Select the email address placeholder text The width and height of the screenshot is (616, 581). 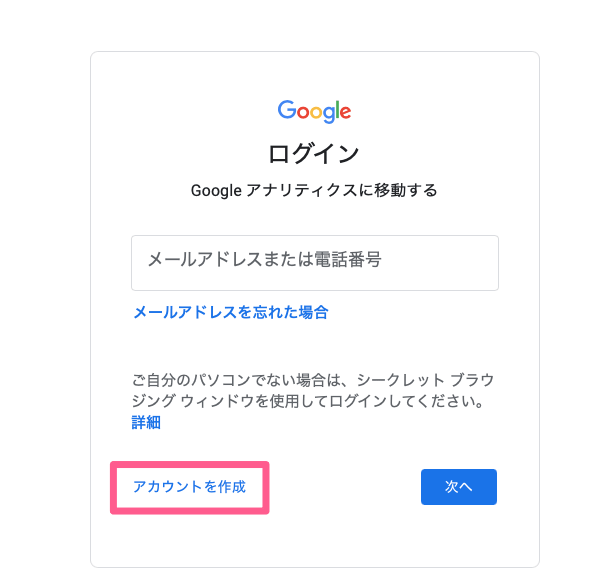pos(264,261)
